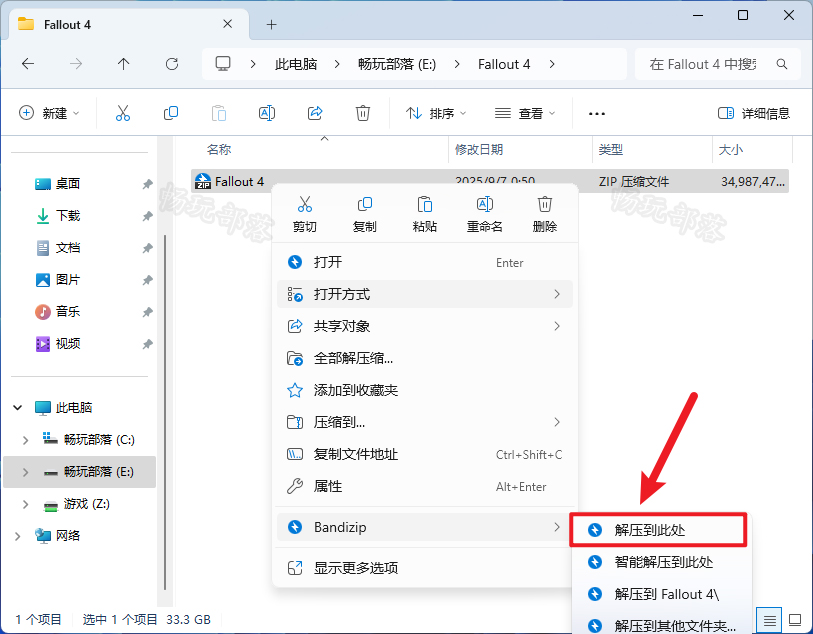Sort by the 修改日期 column header

click(479, 150)
